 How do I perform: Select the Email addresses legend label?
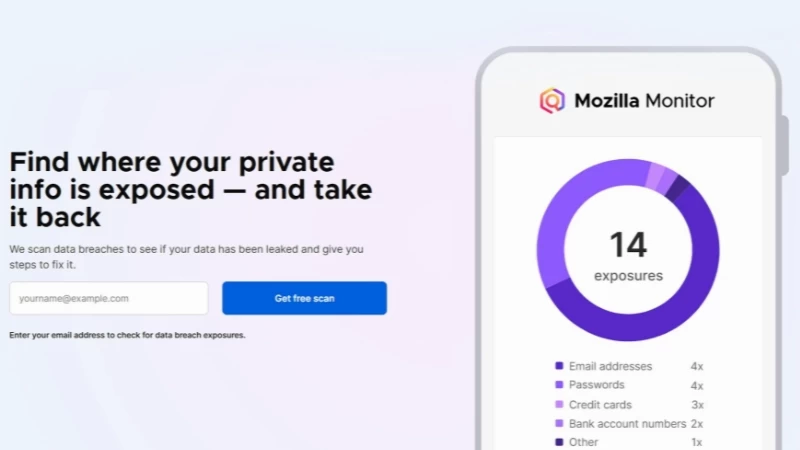pyautogui.click(x=610, y=366)
